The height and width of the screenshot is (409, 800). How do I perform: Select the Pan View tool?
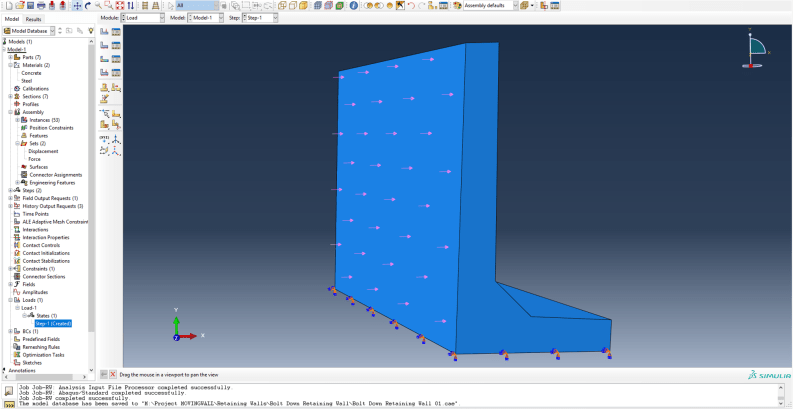77,6
